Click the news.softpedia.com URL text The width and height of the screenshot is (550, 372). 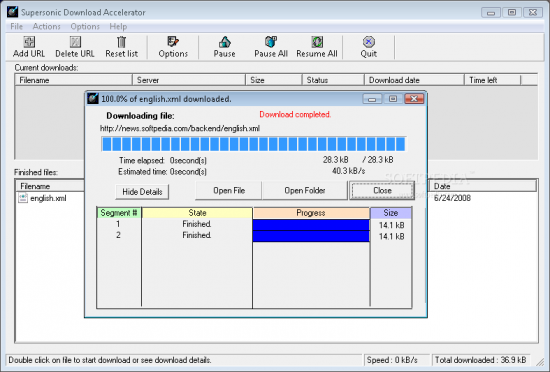180,128
